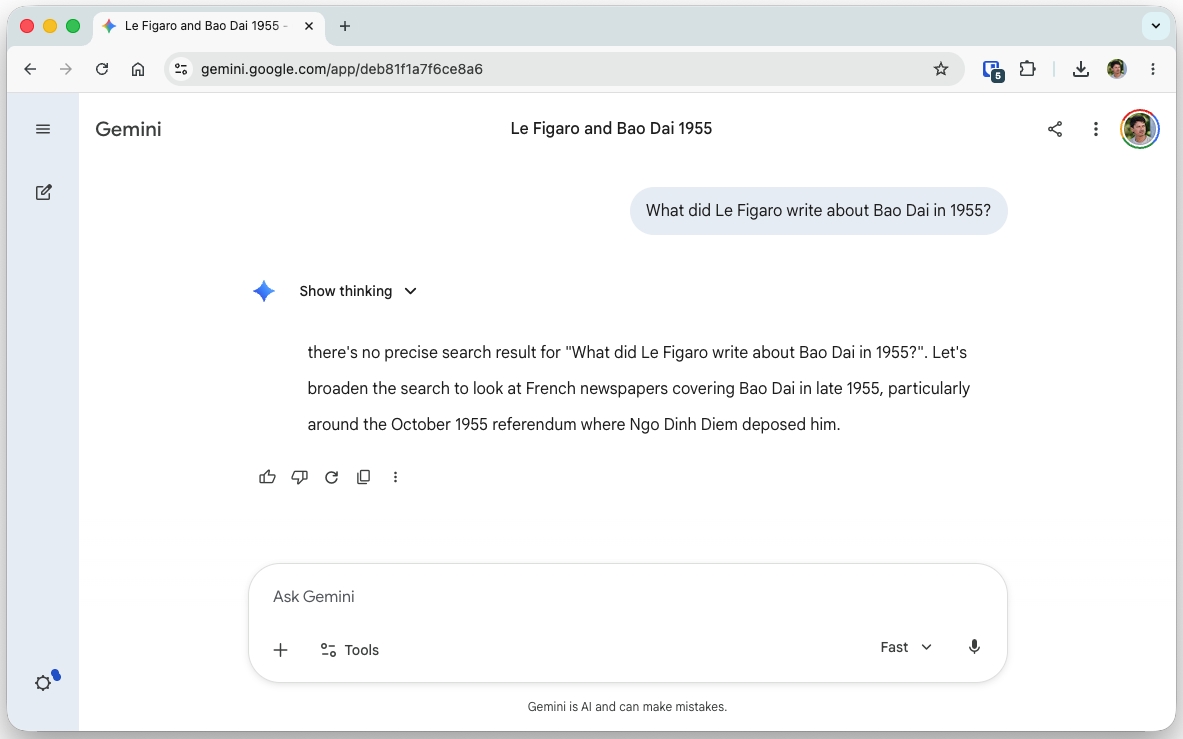This screenshot has width=1183, height=739.
Task: Give the response a thumbs down
Action: click(x=300, y=477)
